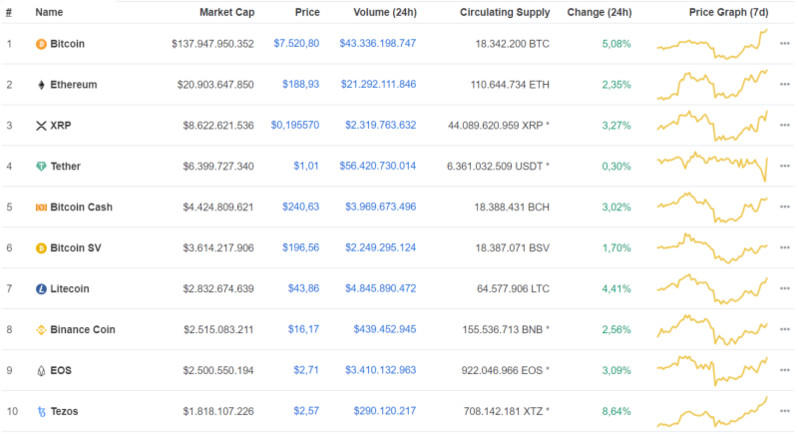Click the Litecoin blue logo icon
The height and width of the screenshot is (434, 798).
(x=41, y=289)
